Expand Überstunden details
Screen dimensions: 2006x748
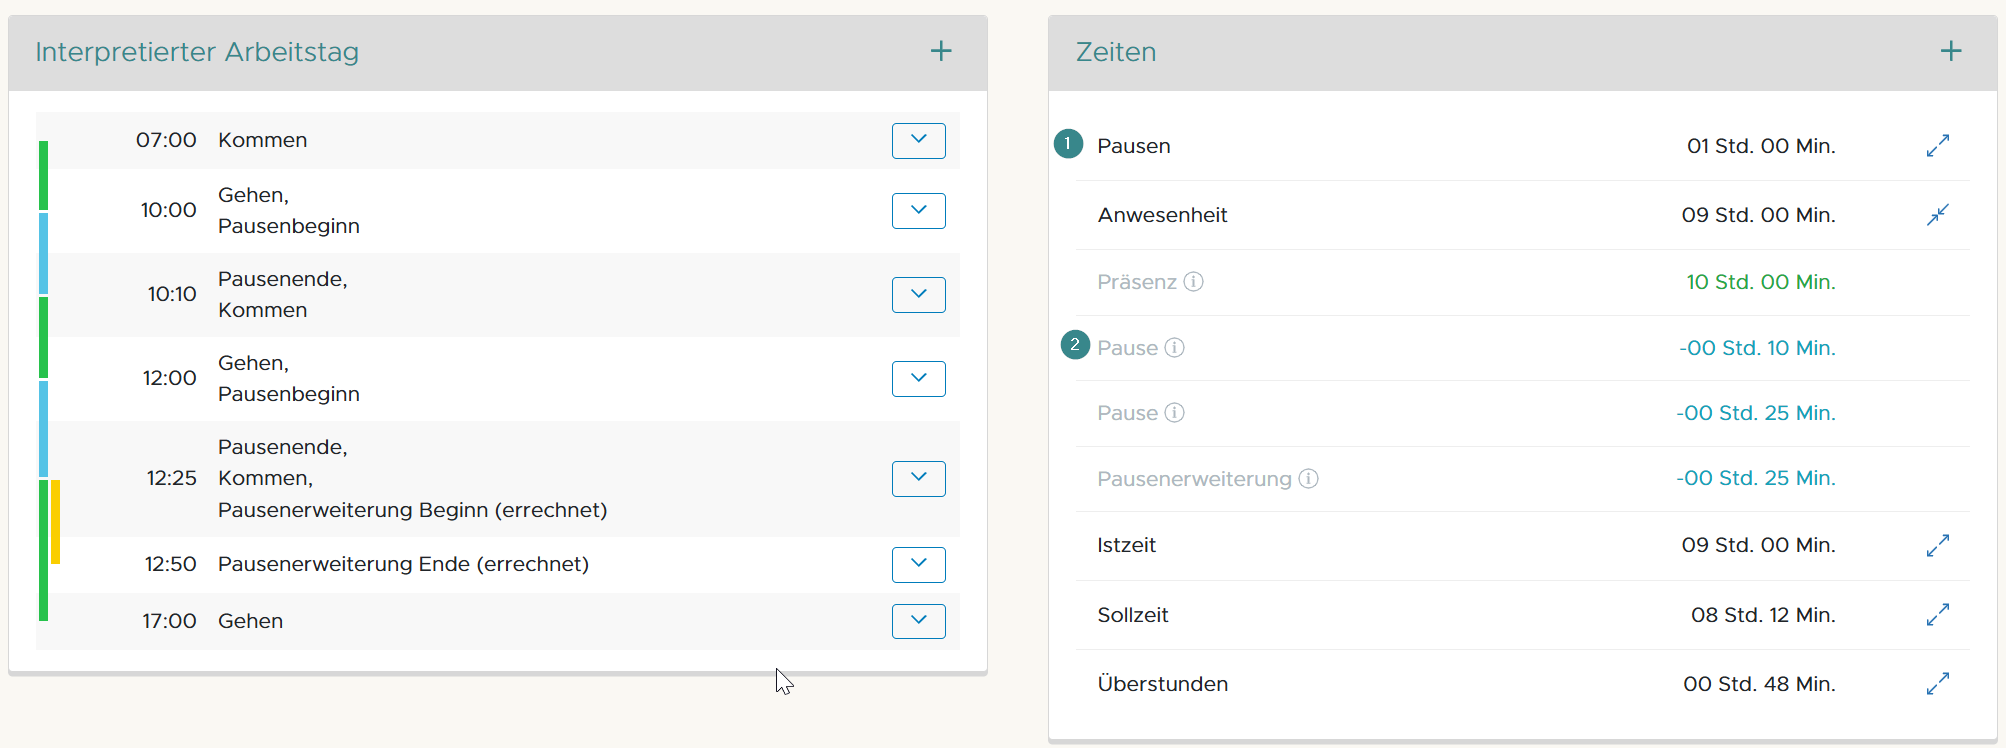coord(1938,683)
